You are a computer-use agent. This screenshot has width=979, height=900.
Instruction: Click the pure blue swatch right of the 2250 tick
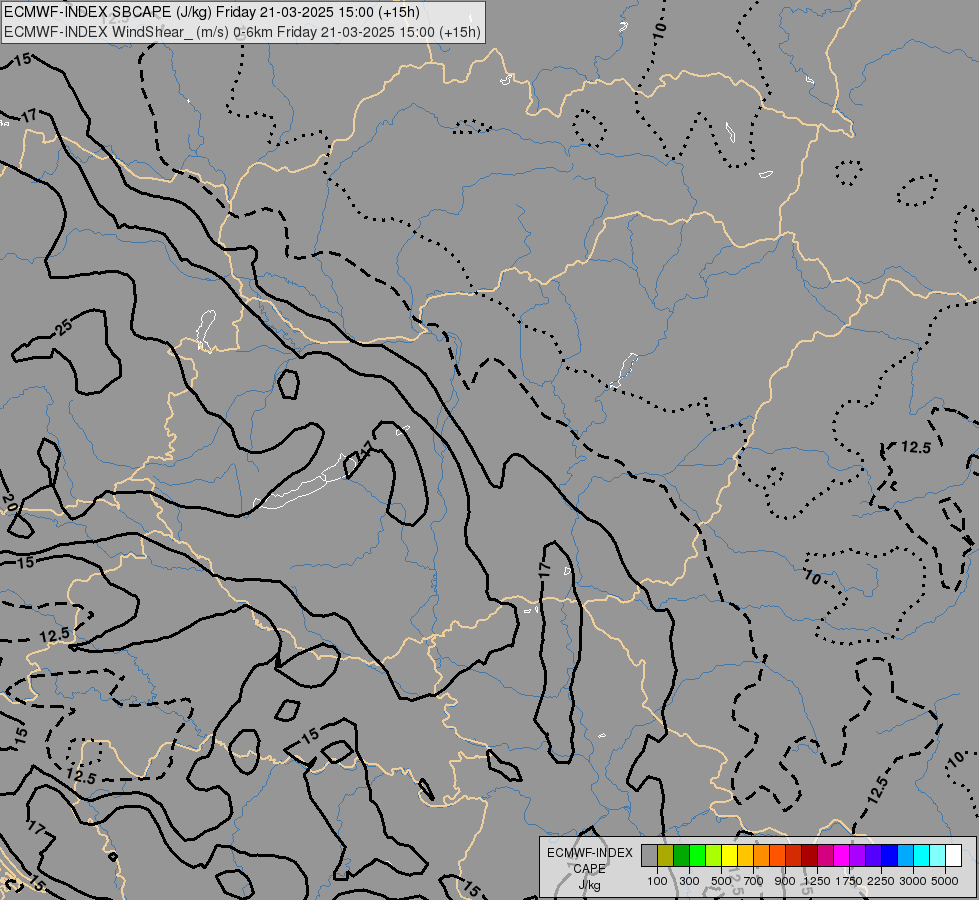point(890,855)
